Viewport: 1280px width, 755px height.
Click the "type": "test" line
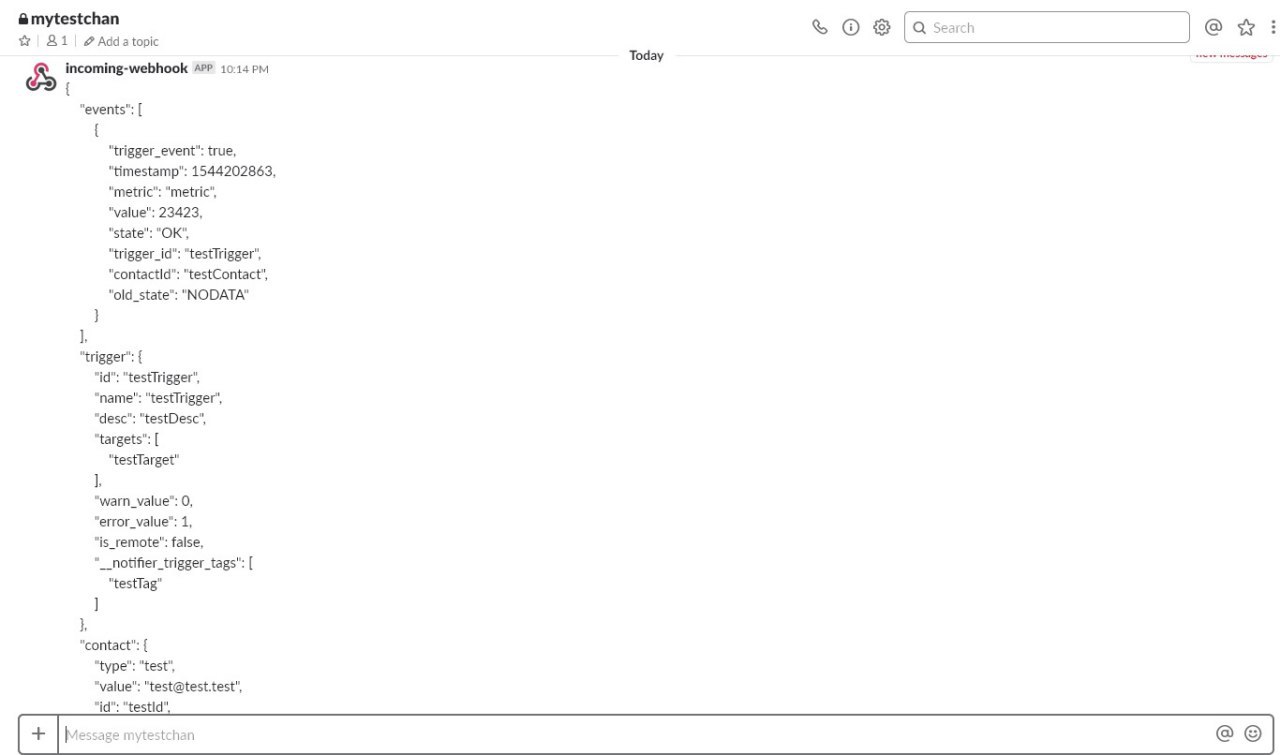coord(135,666)
